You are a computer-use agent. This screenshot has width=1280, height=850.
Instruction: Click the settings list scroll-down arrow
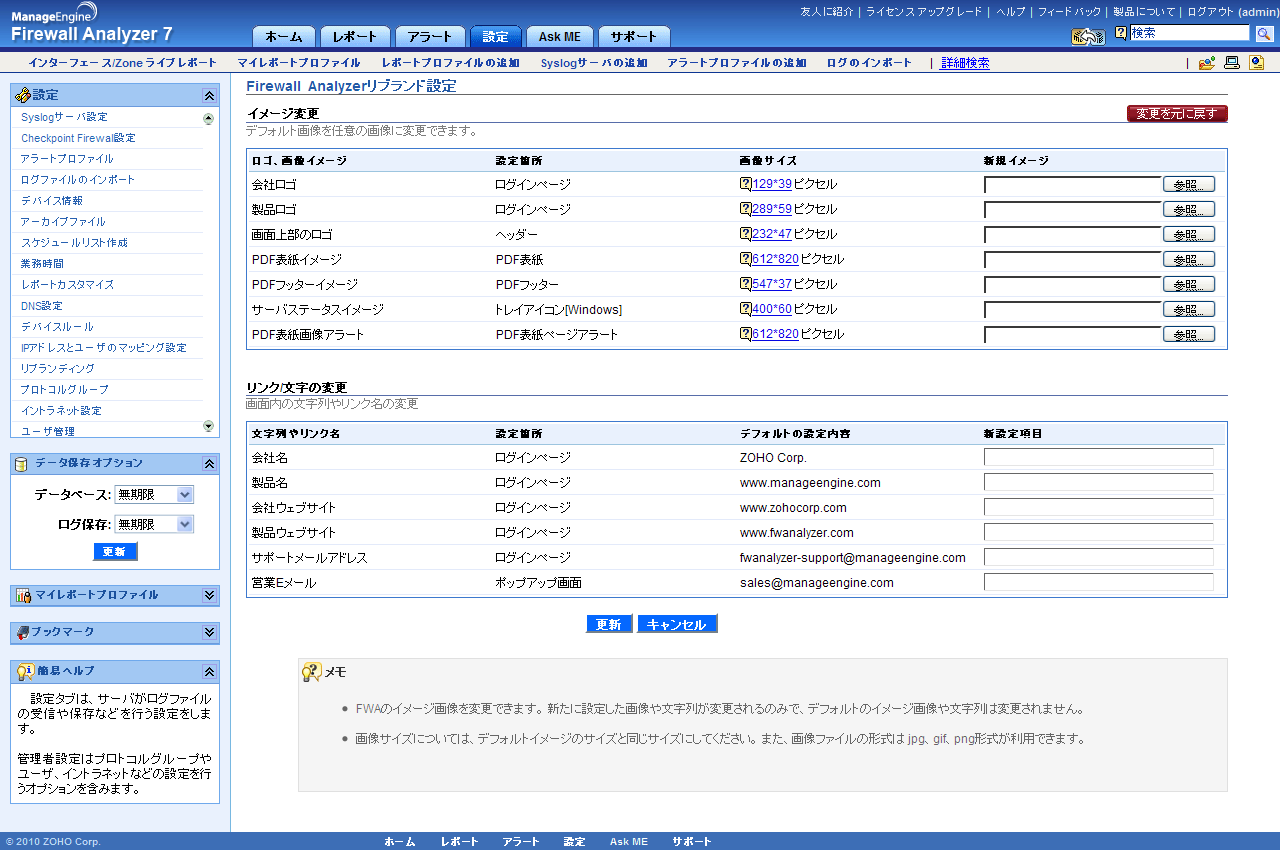point(208,426)
